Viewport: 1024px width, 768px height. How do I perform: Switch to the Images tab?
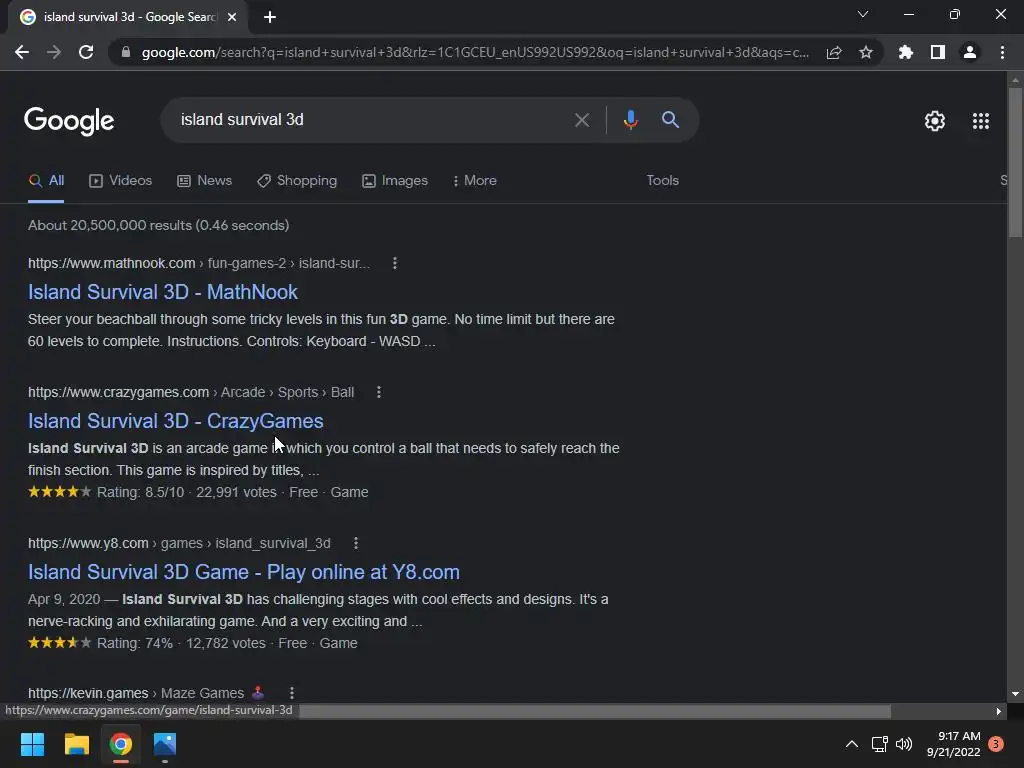point(395,181)
